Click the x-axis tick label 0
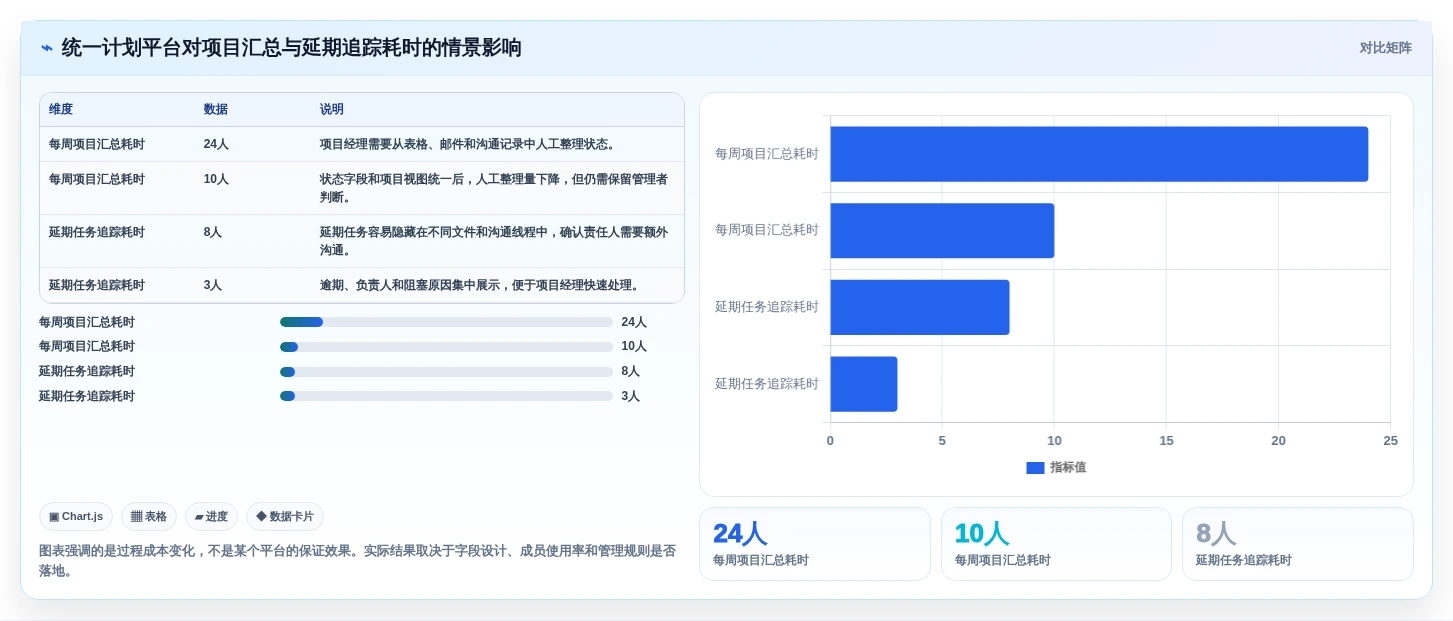The height and width of the screenshot is (621, 1453). 830,441
